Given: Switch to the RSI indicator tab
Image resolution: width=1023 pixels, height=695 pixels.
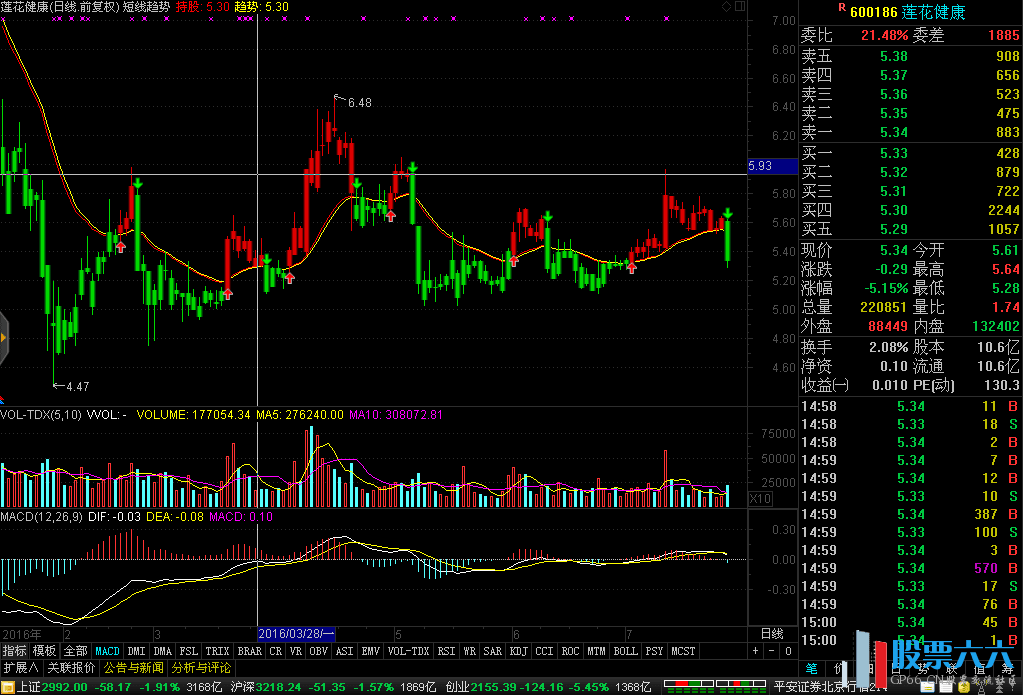Looking at the screenshot, I should point(445,650).
